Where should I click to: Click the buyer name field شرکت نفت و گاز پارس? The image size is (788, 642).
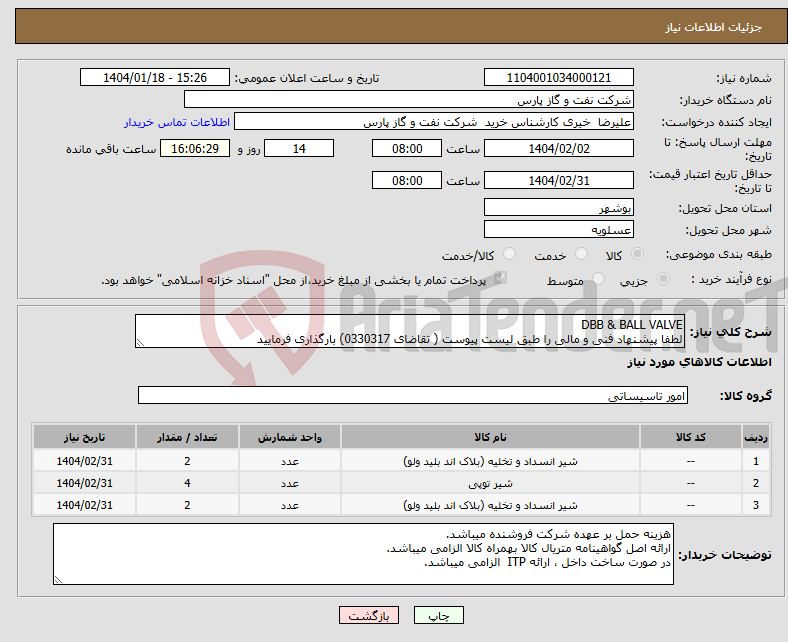(409, 100)
